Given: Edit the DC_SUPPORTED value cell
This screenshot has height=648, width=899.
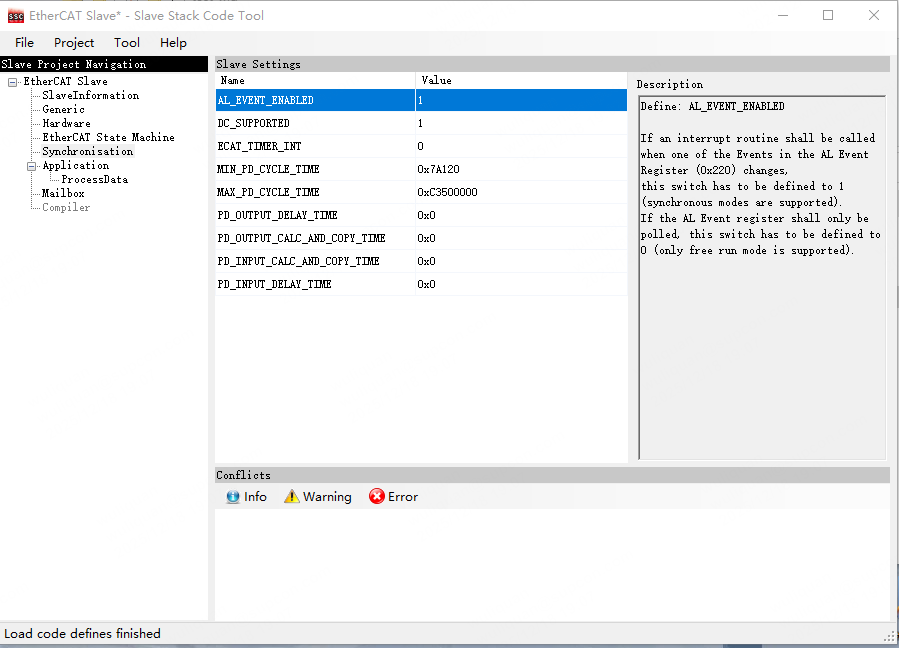Looking at the screenshot, I should tap(521, 123).
